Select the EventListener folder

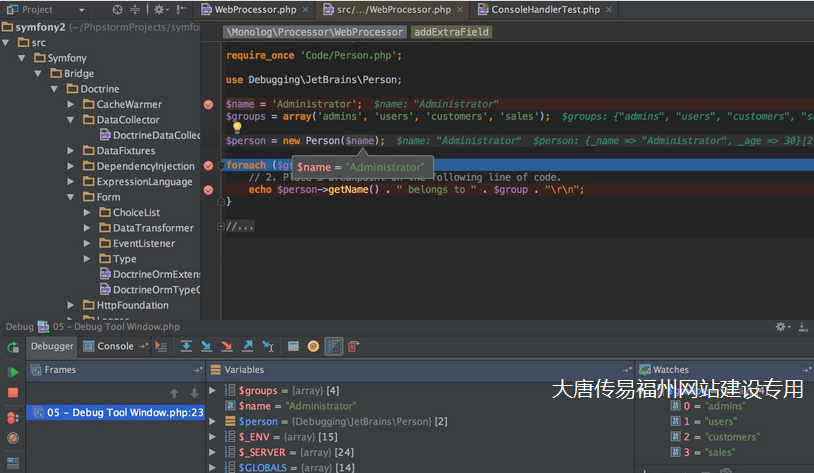coord(138,244)
